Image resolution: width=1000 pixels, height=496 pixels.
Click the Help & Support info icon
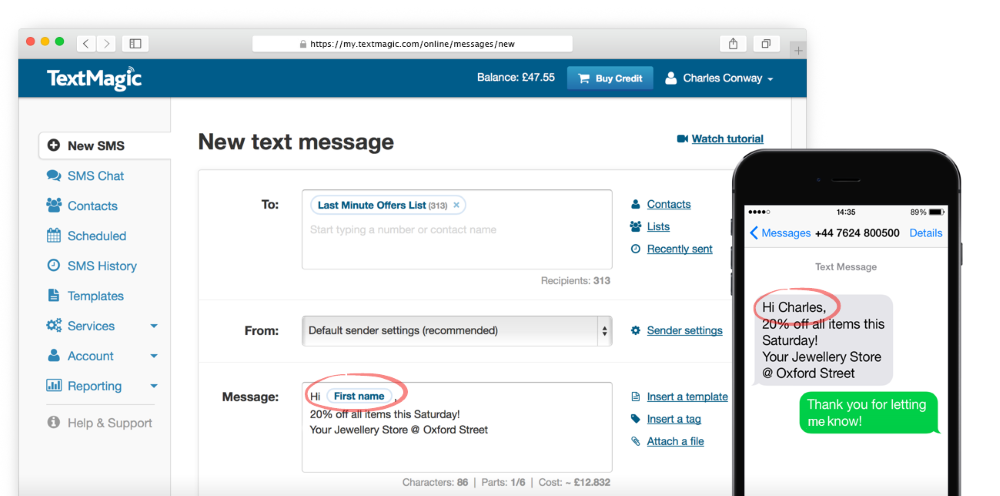pyautogui.click(x=54, y=422)
